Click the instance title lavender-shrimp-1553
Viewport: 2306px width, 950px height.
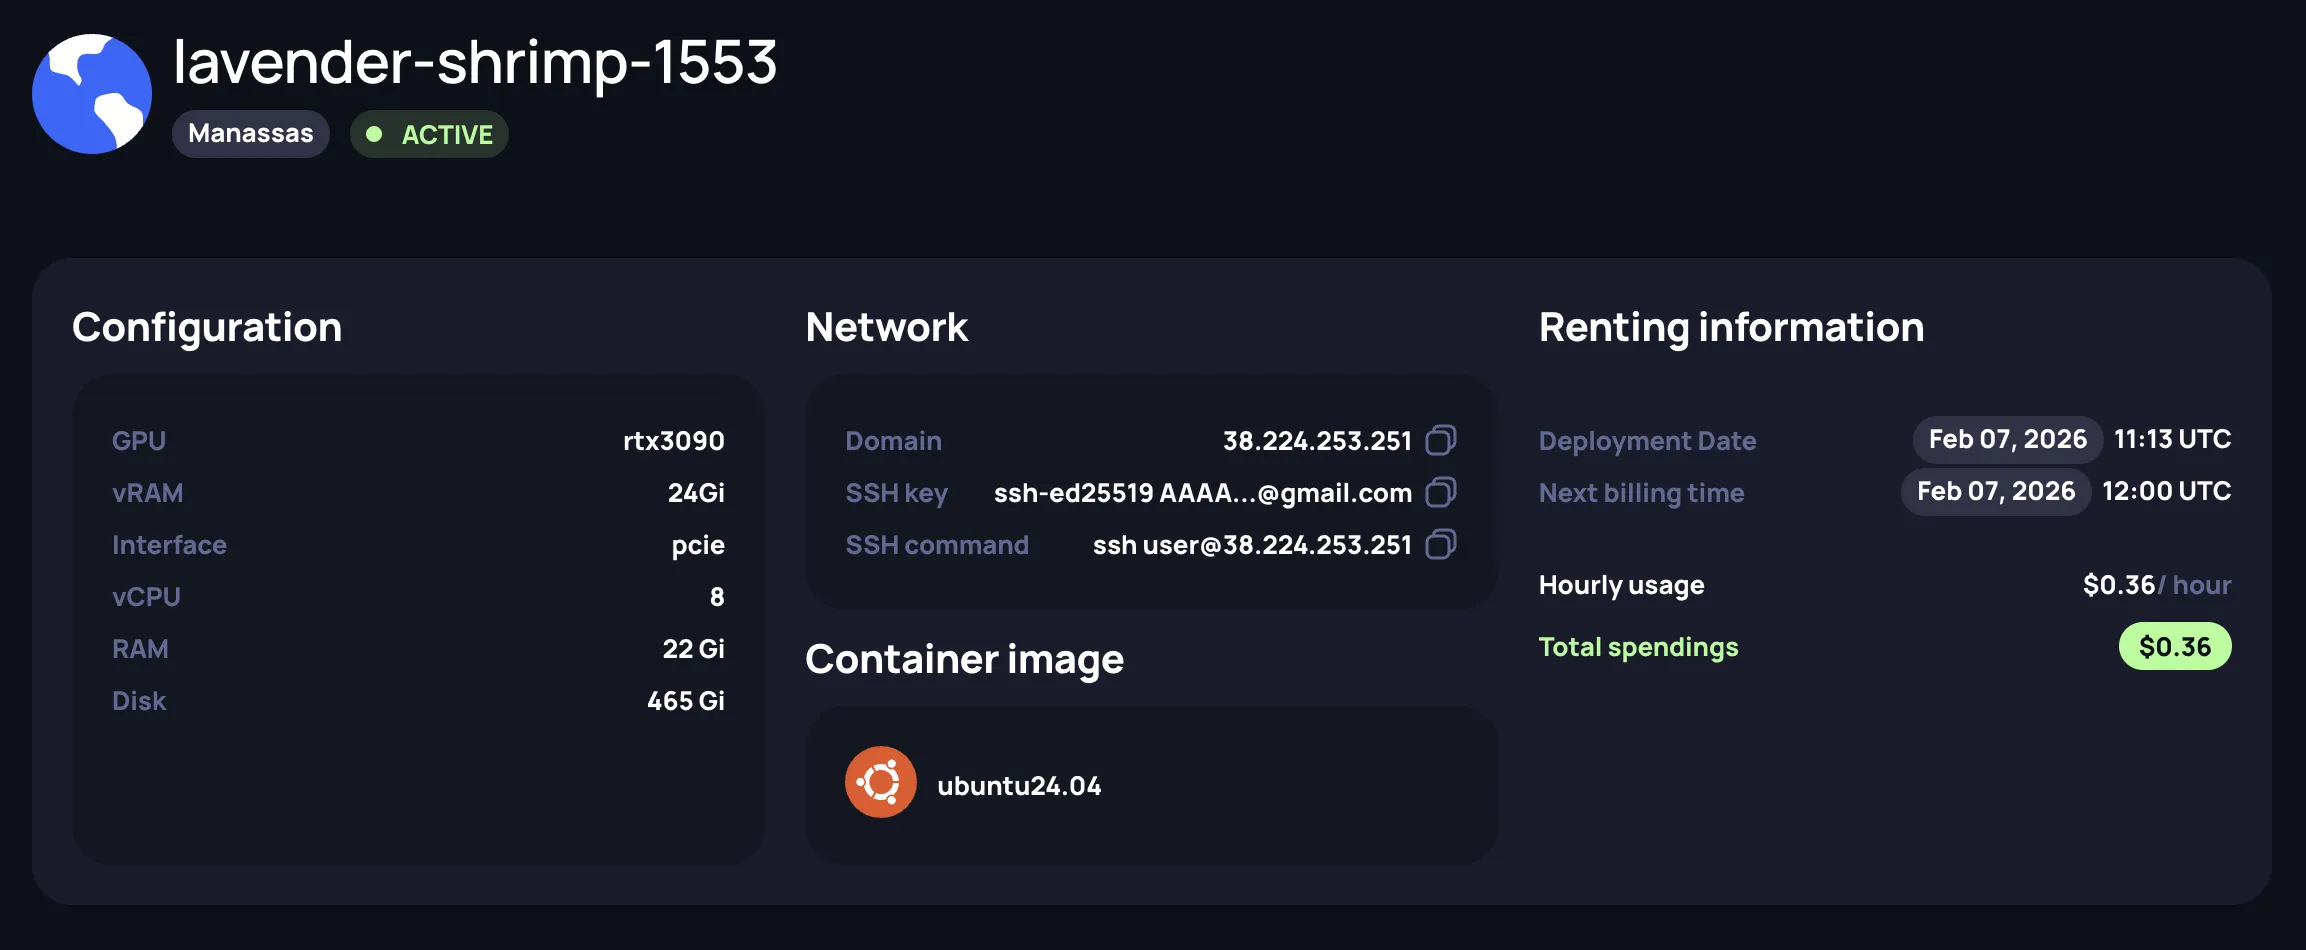pyautogui.click(x=474, y=62)
